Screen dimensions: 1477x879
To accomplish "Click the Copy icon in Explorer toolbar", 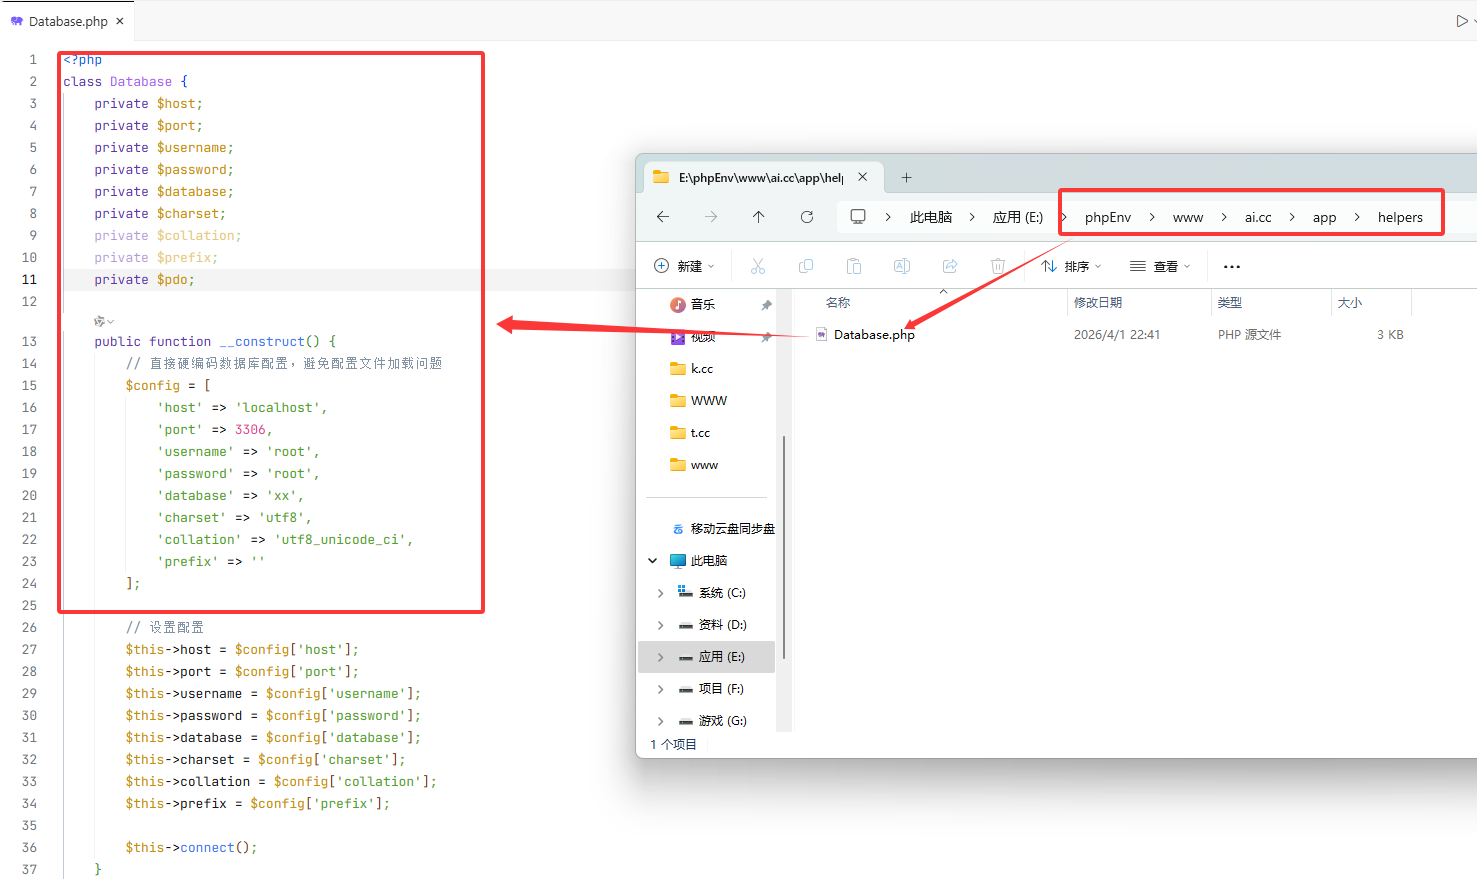I will pos(806,266).
